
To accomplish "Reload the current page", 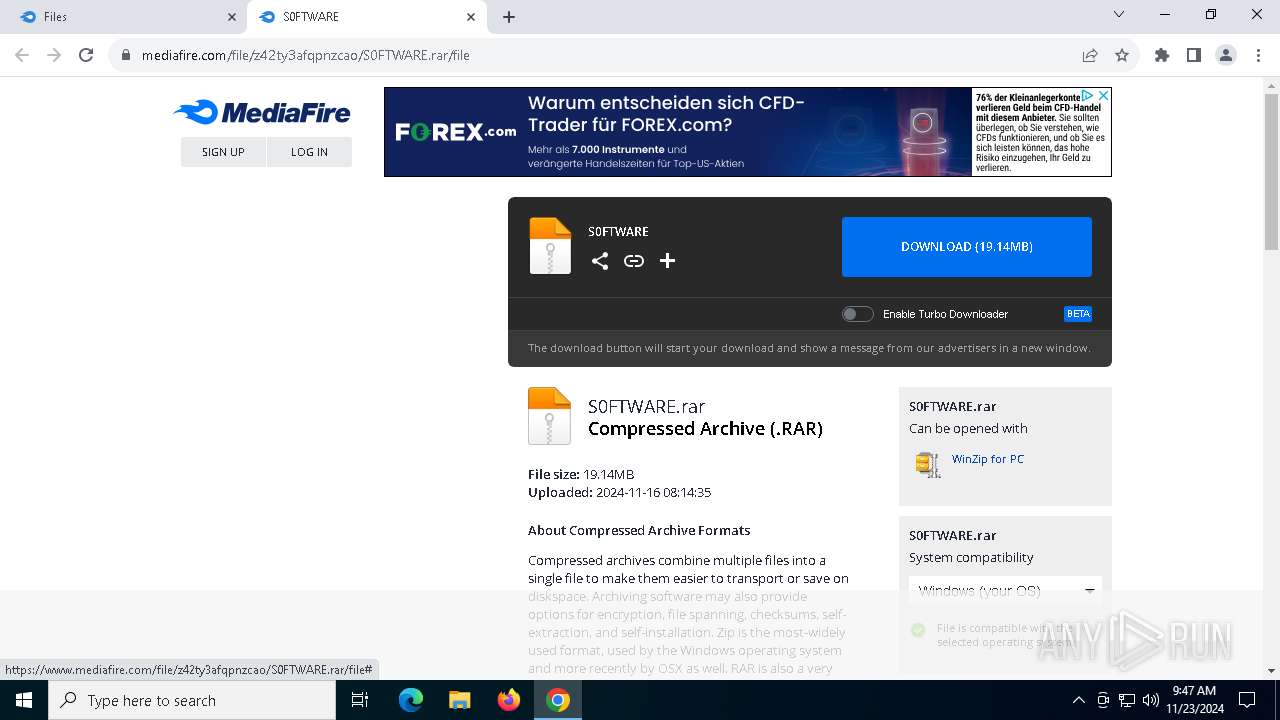I will [86, 55].
